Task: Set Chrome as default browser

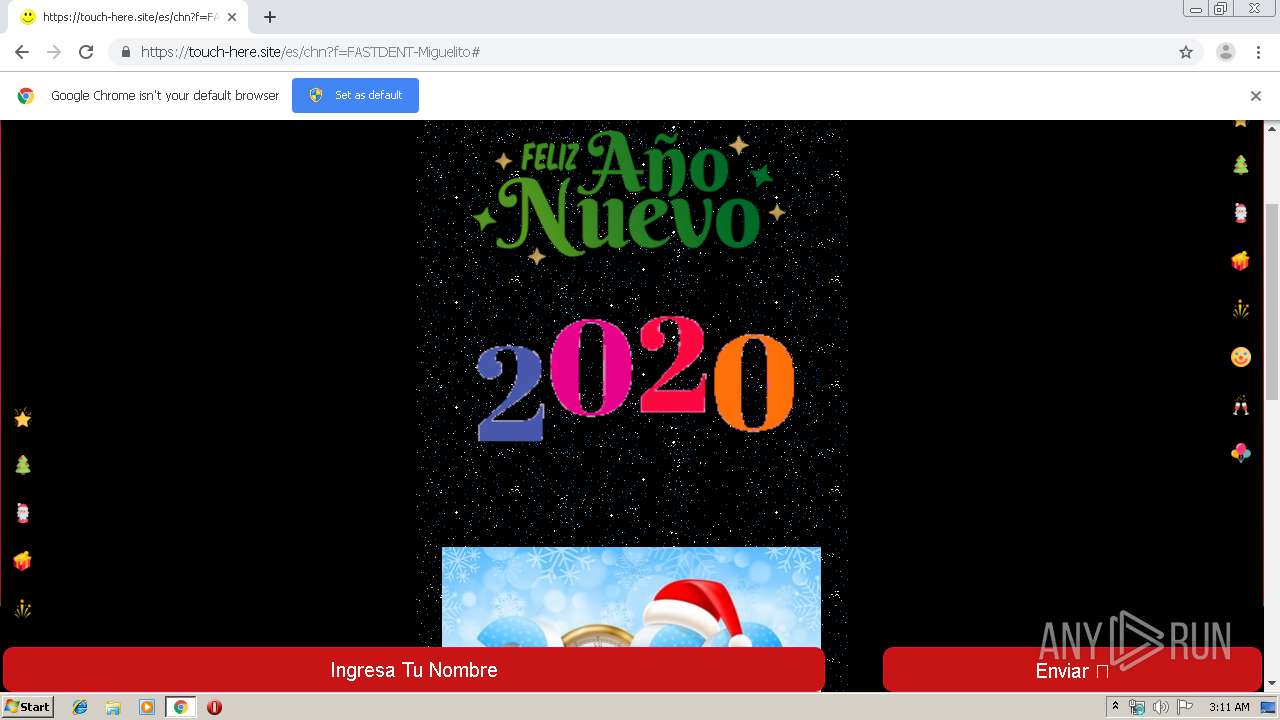Action: [x=355, y=95]
